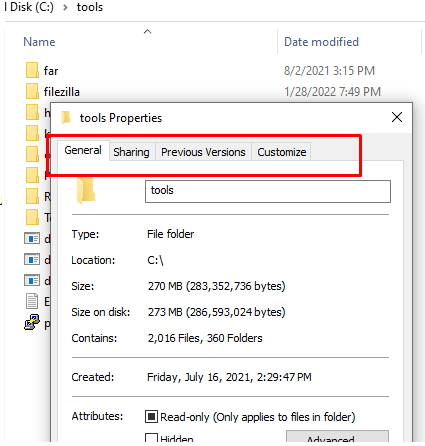Select the far folder name

tap(51, 71)
